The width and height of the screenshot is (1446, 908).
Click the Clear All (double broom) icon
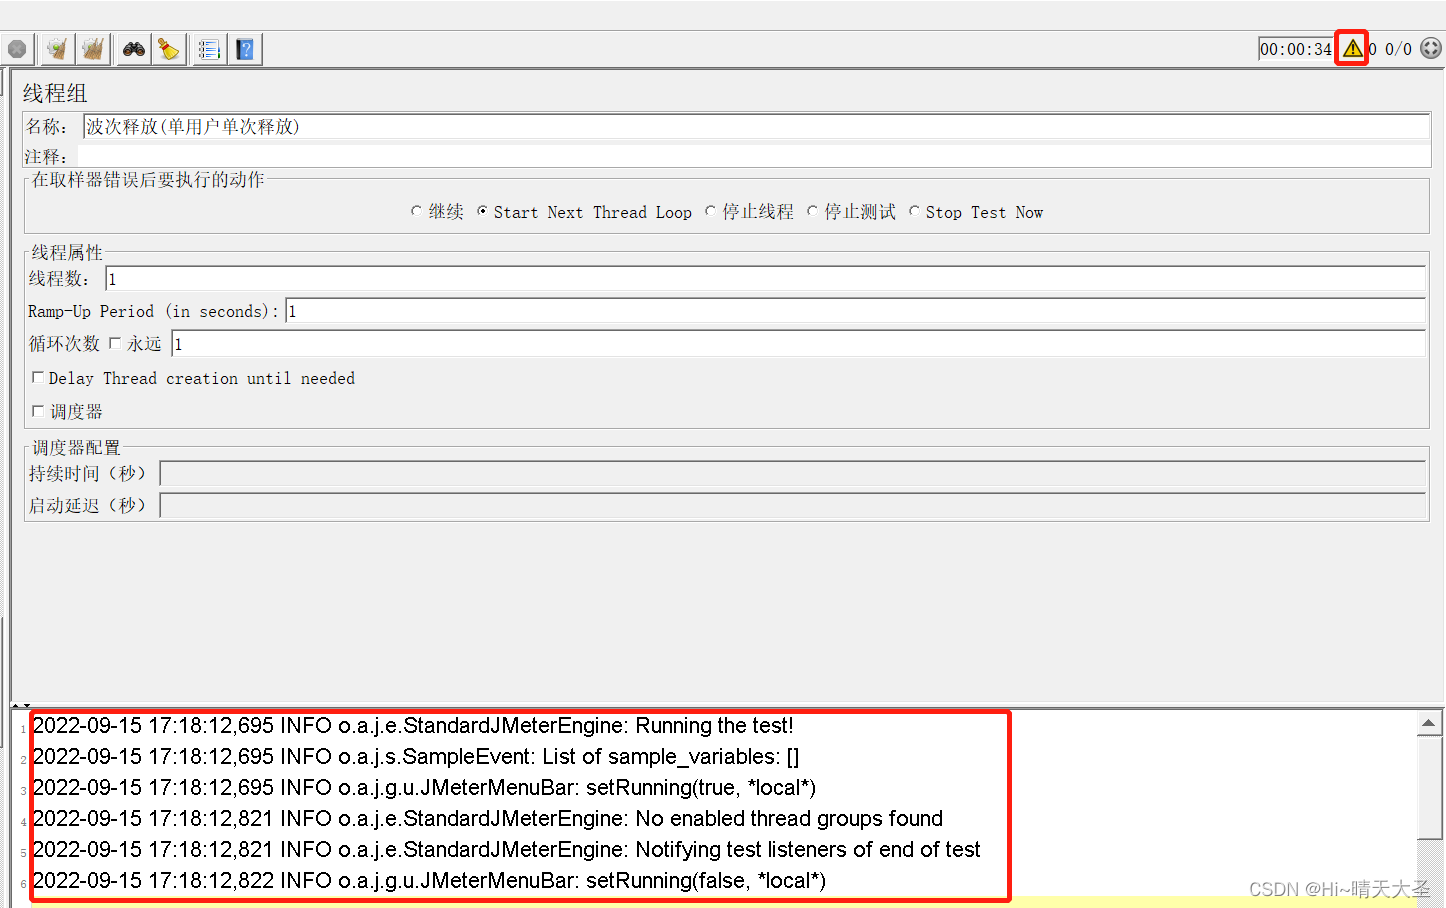tap(93, 49)
